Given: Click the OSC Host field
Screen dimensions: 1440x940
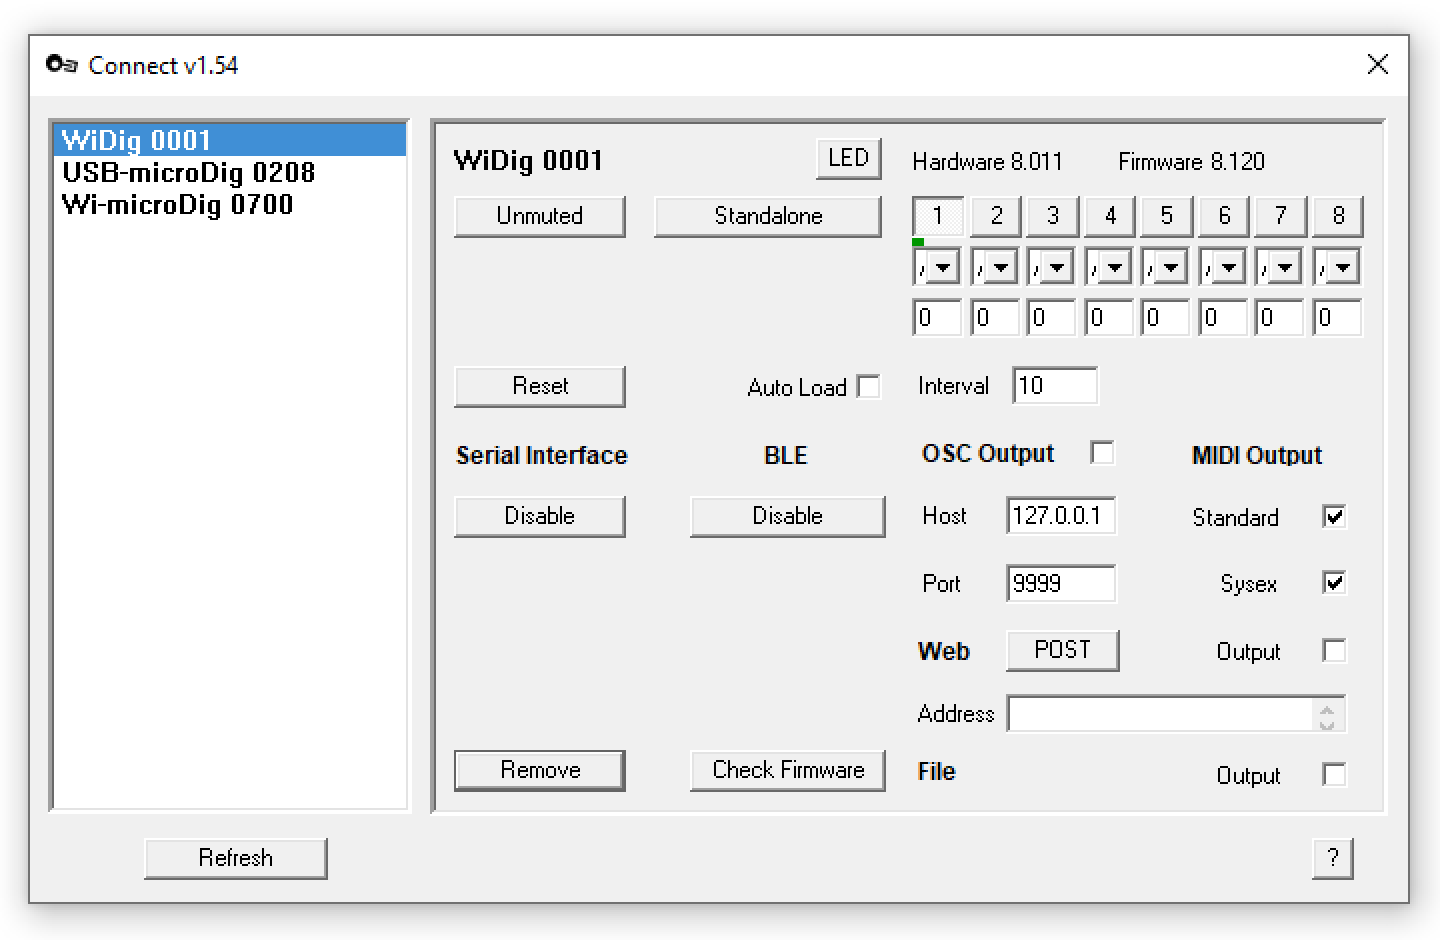Looking at the screenshot, I should click(1061, 516).
